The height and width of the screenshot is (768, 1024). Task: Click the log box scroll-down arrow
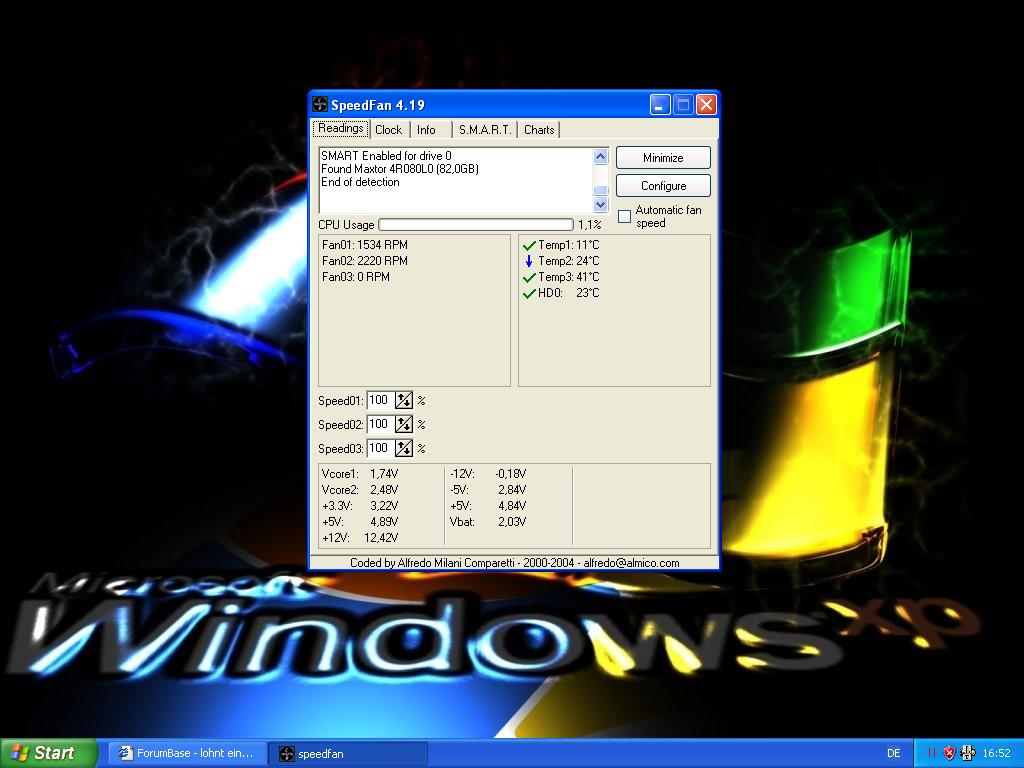[x=600, y=204]
